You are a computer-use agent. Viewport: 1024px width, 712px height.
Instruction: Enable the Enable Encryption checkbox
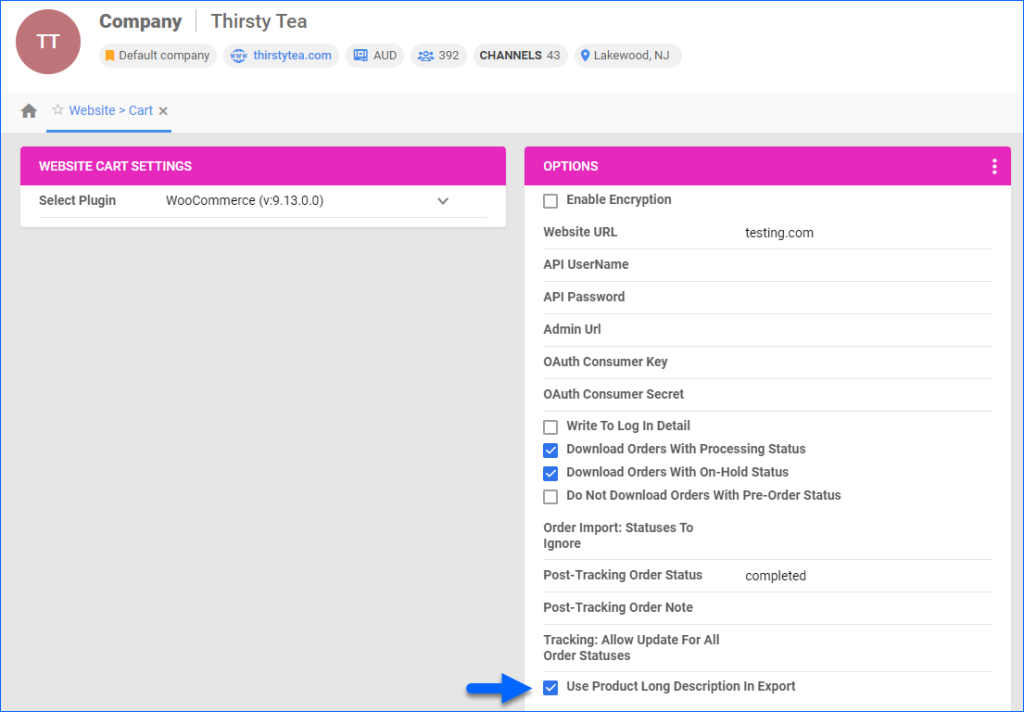[x=550, y=200]
